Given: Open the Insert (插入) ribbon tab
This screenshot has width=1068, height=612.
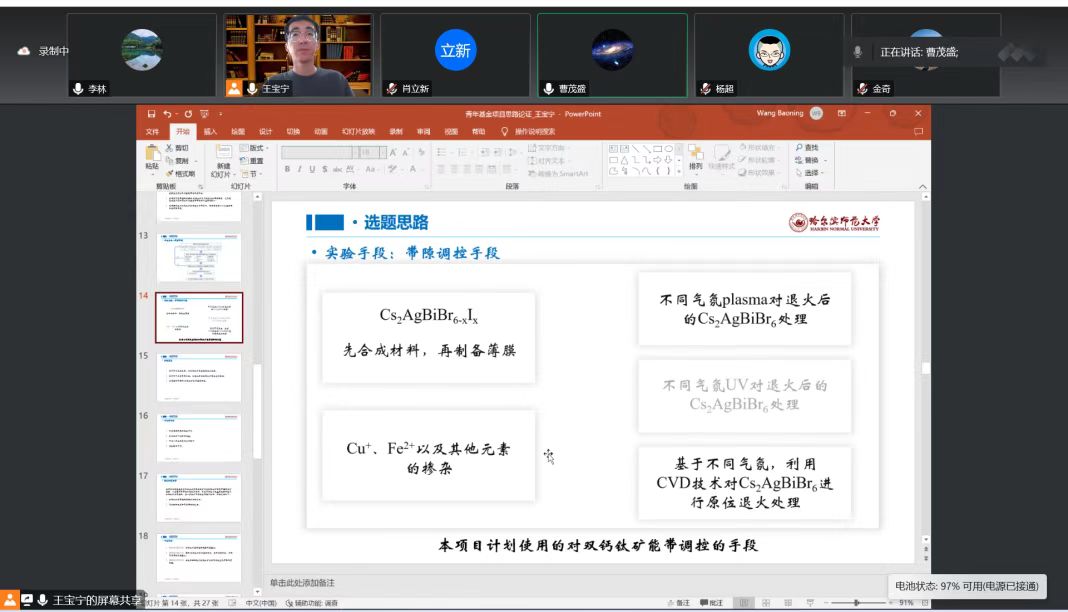Looking at the screenshot, I should click(x=210, y=131).
